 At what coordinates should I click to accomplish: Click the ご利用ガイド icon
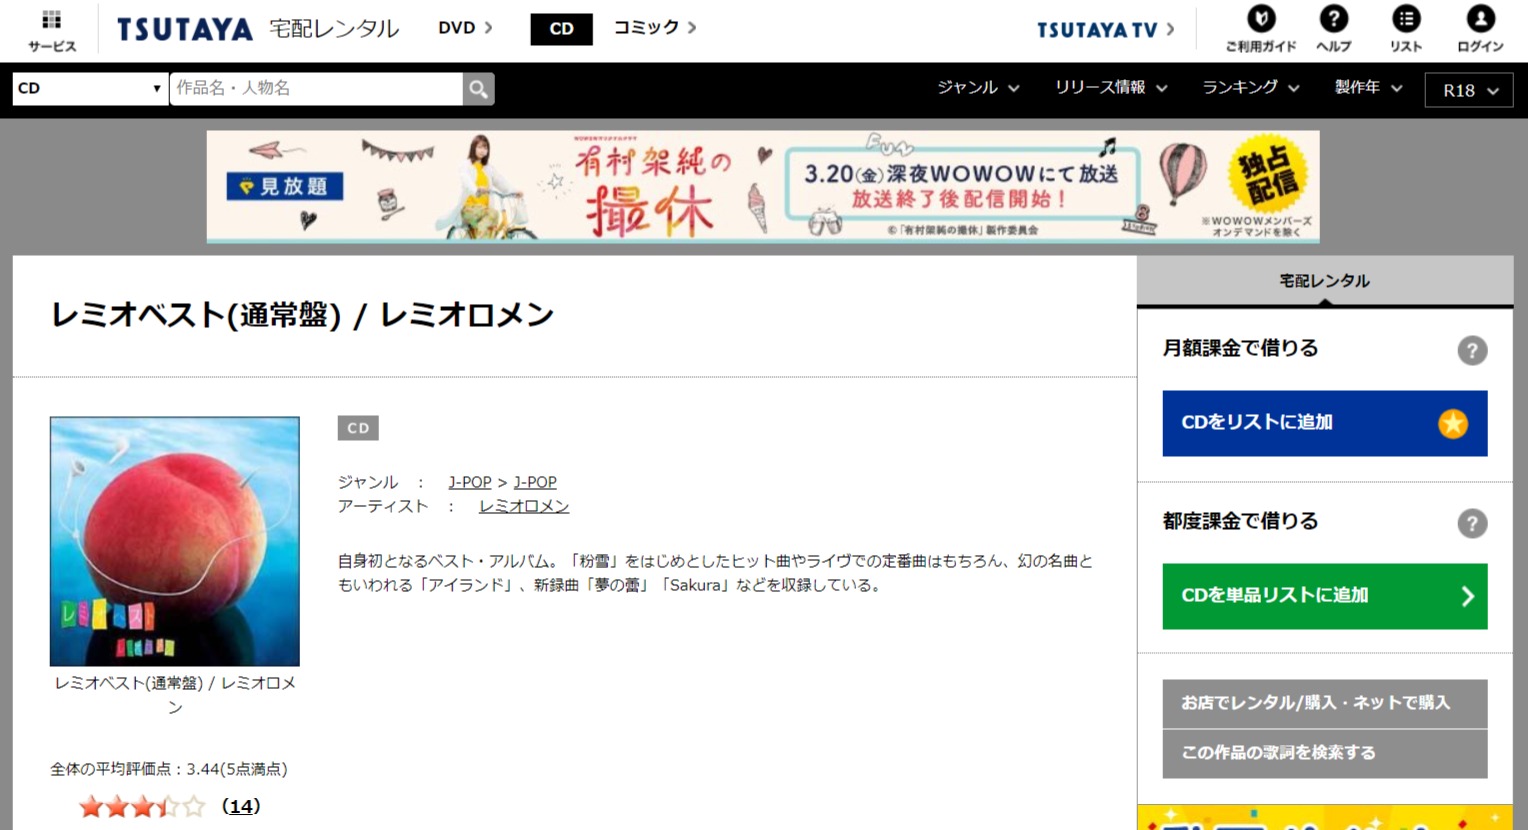click(1261, 19)
